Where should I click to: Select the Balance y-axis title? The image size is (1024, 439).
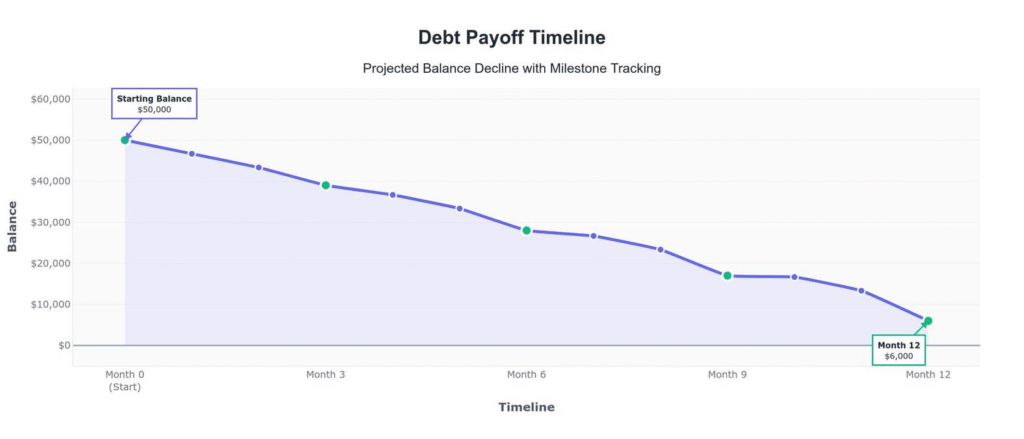pos(13,226)
